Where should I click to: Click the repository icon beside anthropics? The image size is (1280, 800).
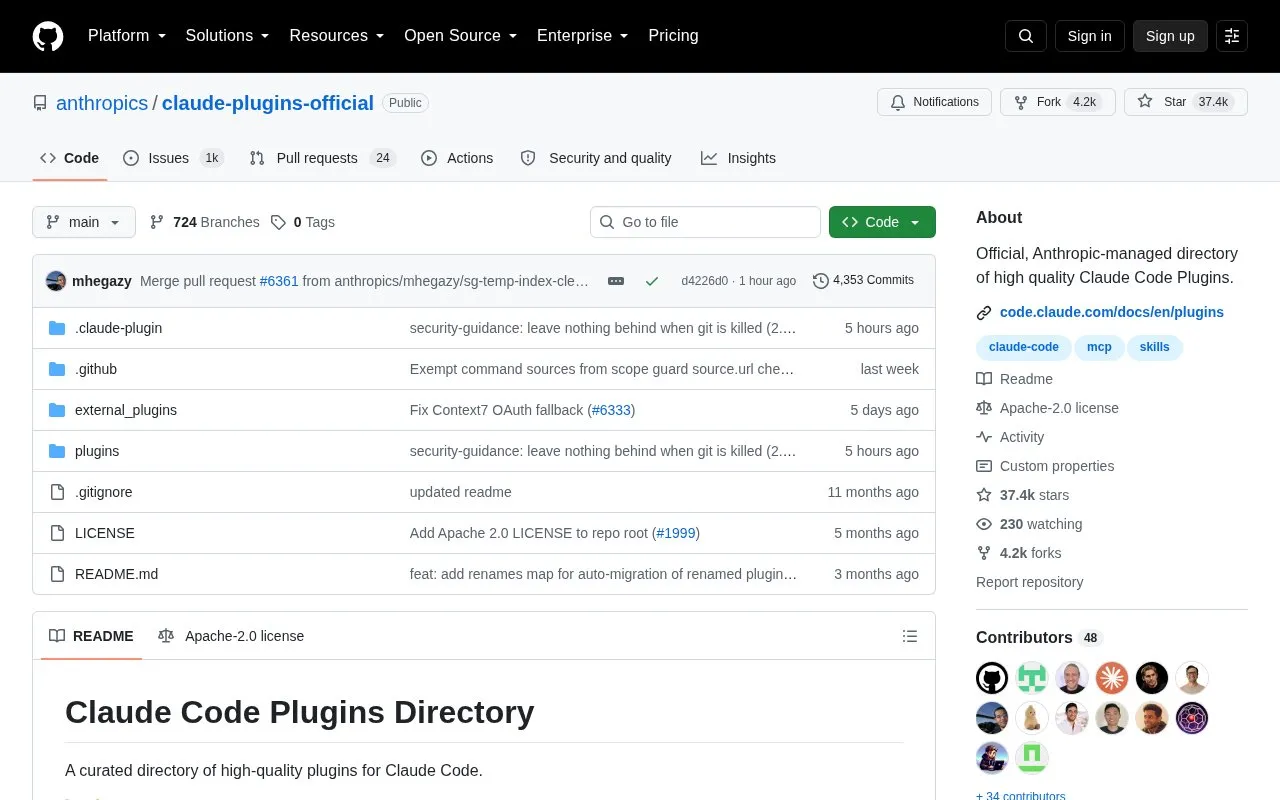pyautogui.click(x=40, y=103)
